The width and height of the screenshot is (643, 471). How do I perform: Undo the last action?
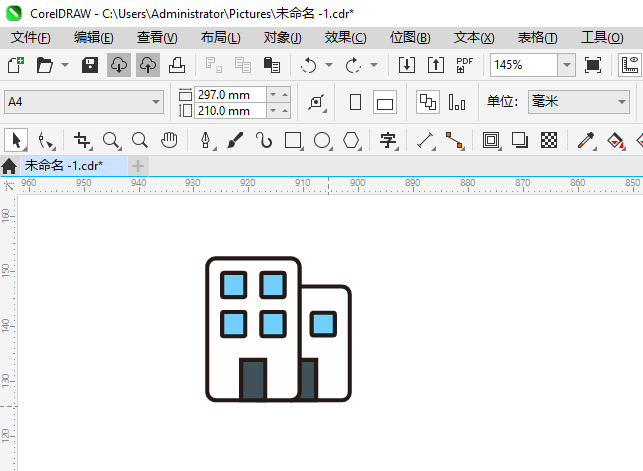coord(308,65)
